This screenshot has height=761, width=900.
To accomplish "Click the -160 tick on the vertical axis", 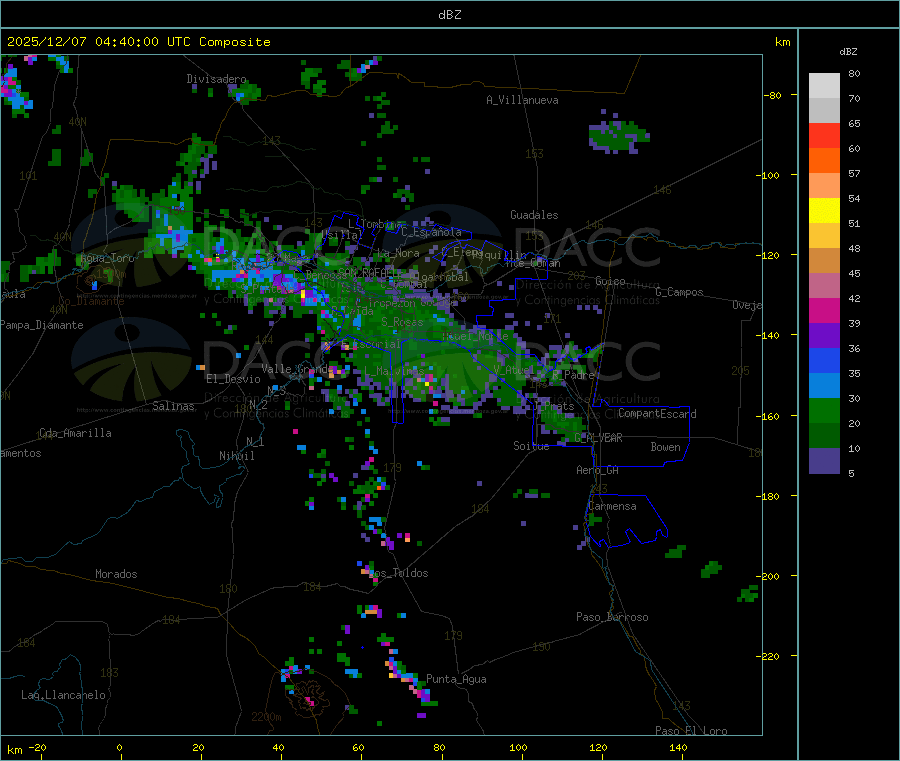I will point(769,416).
